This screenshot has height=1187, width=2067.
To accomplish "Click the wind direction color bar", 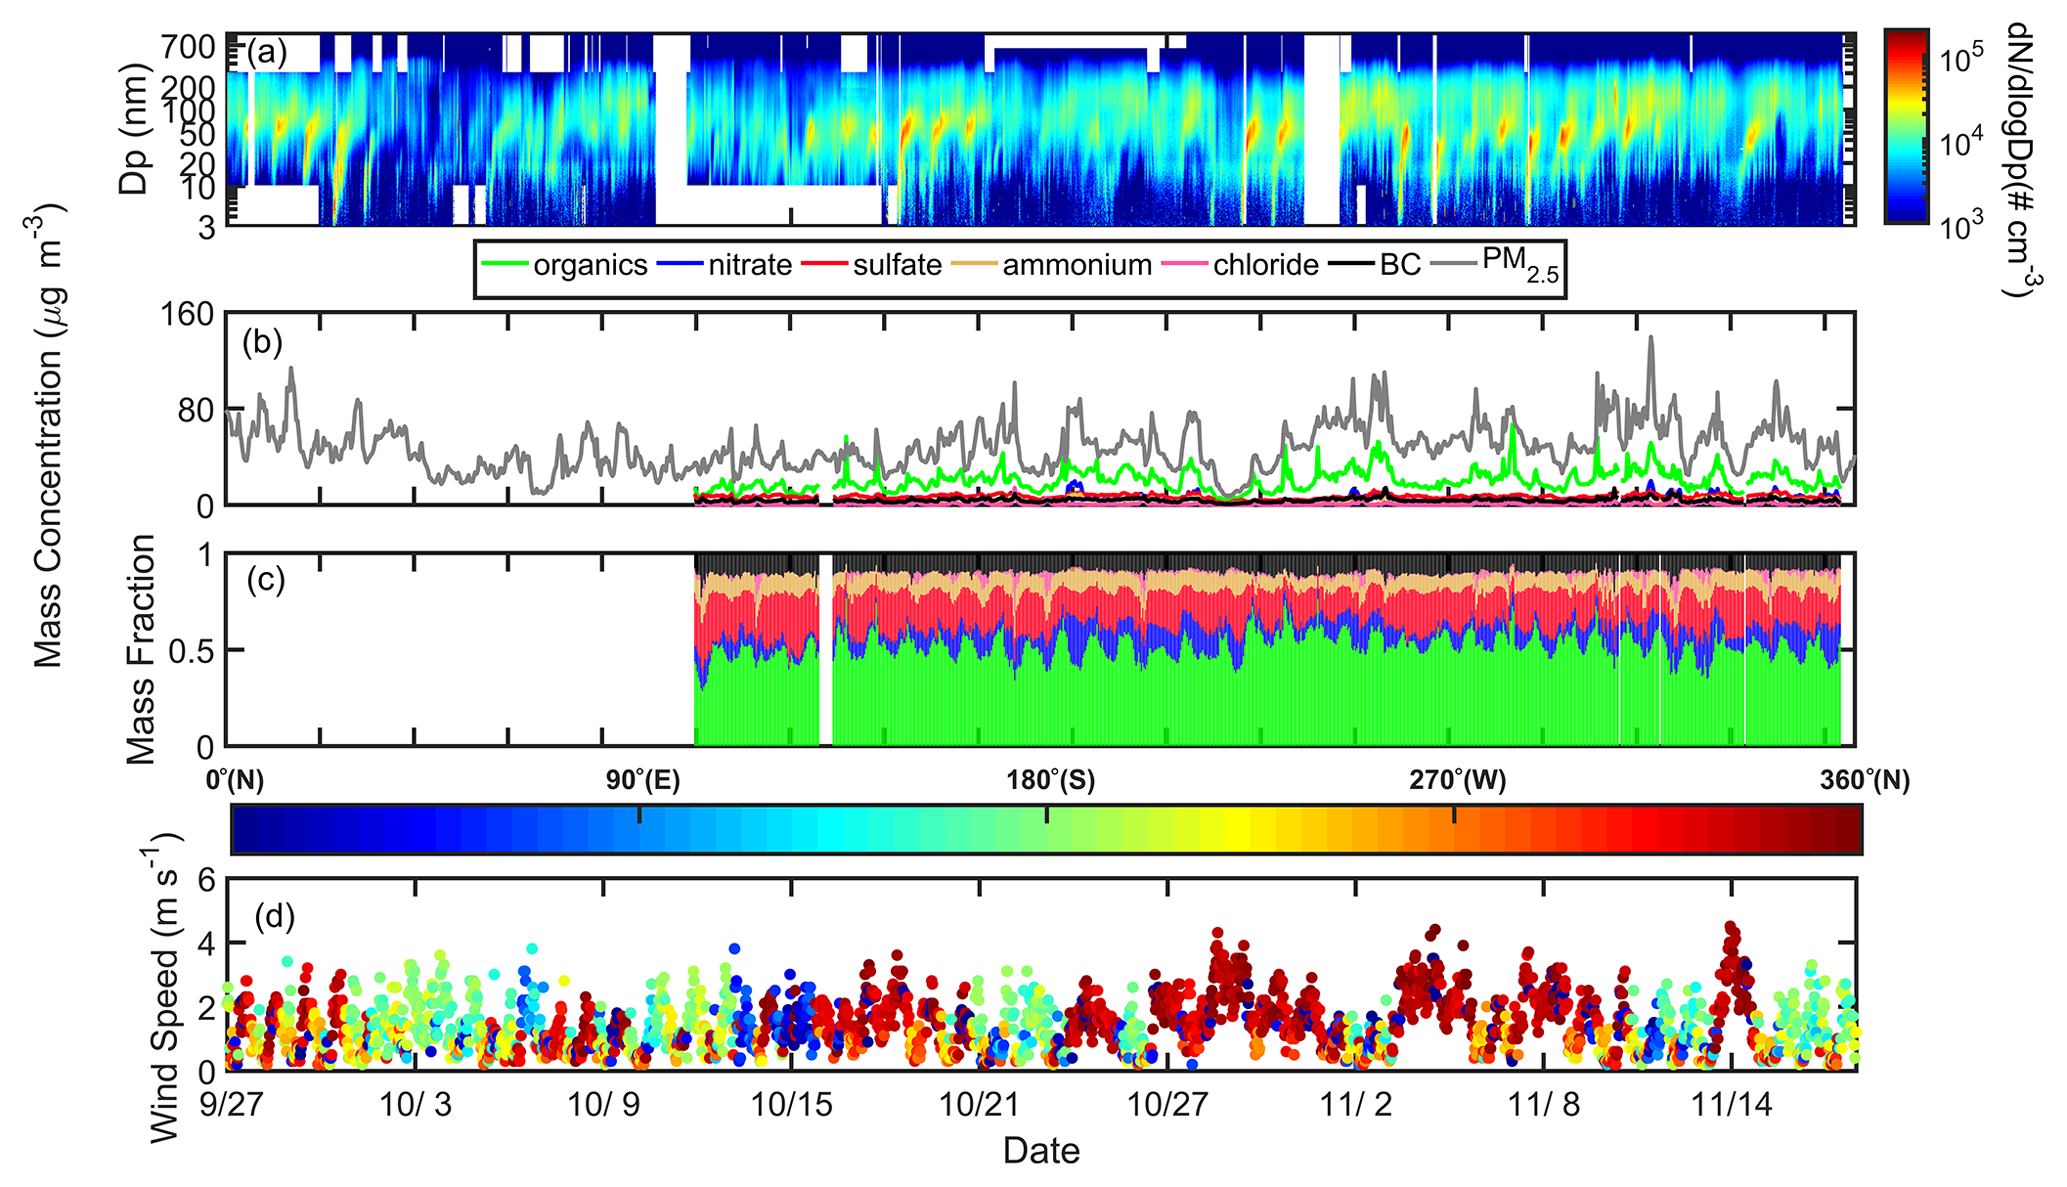I will [1046, 831].
